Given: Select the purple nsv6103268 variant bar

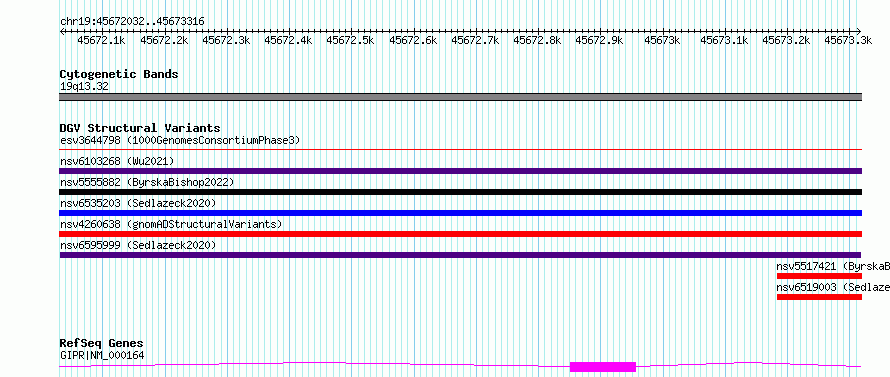Looking at the screenshot, I should point(460,171).
